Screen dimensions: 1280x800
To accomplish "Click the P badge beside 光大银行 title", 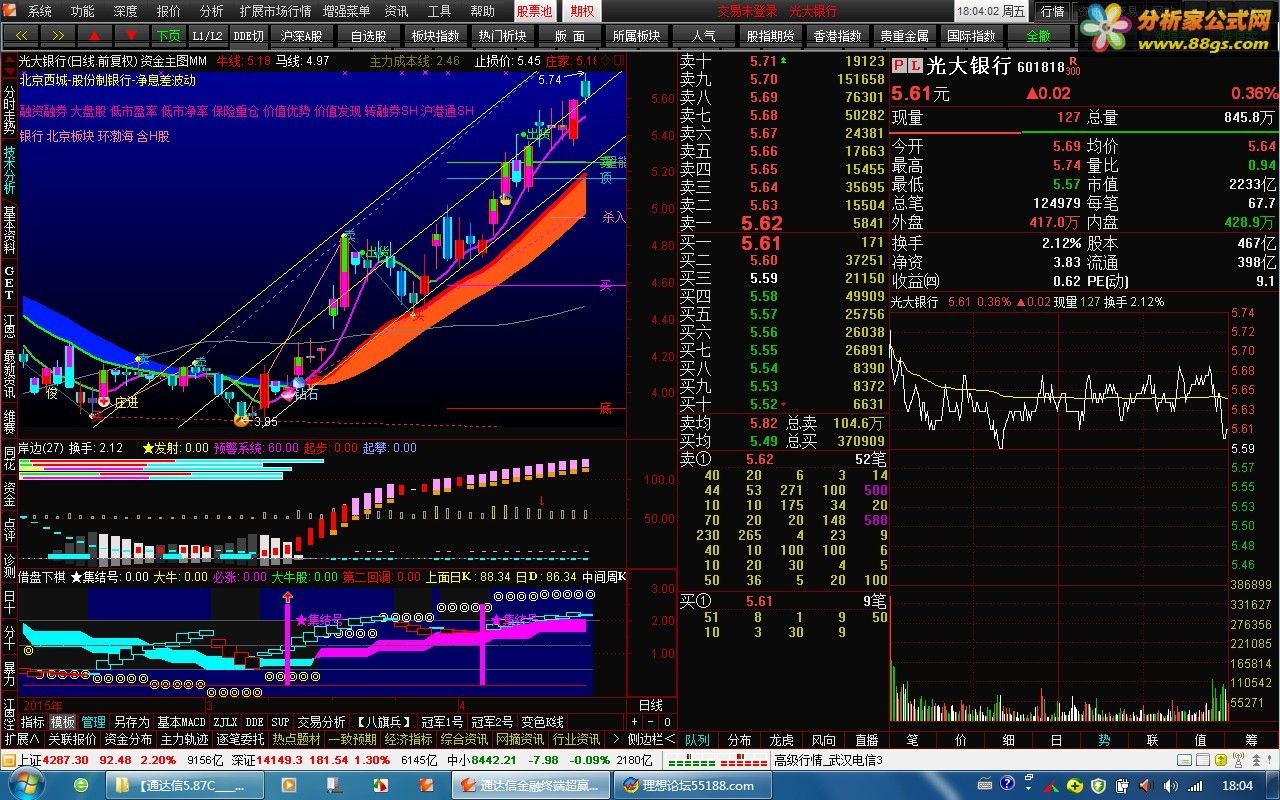I will tap(898, 66).
